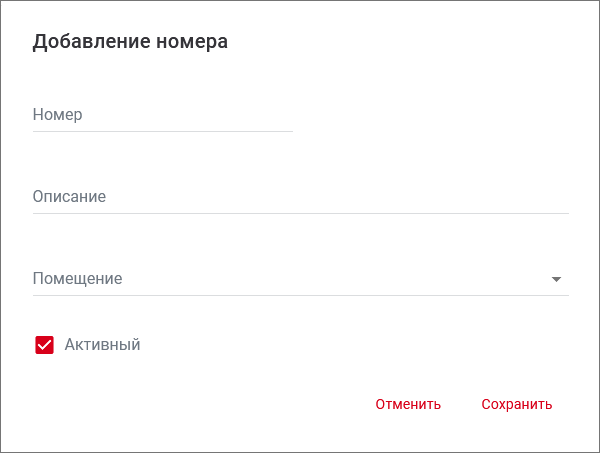Place cursor in the description field

tap(300, 197)
